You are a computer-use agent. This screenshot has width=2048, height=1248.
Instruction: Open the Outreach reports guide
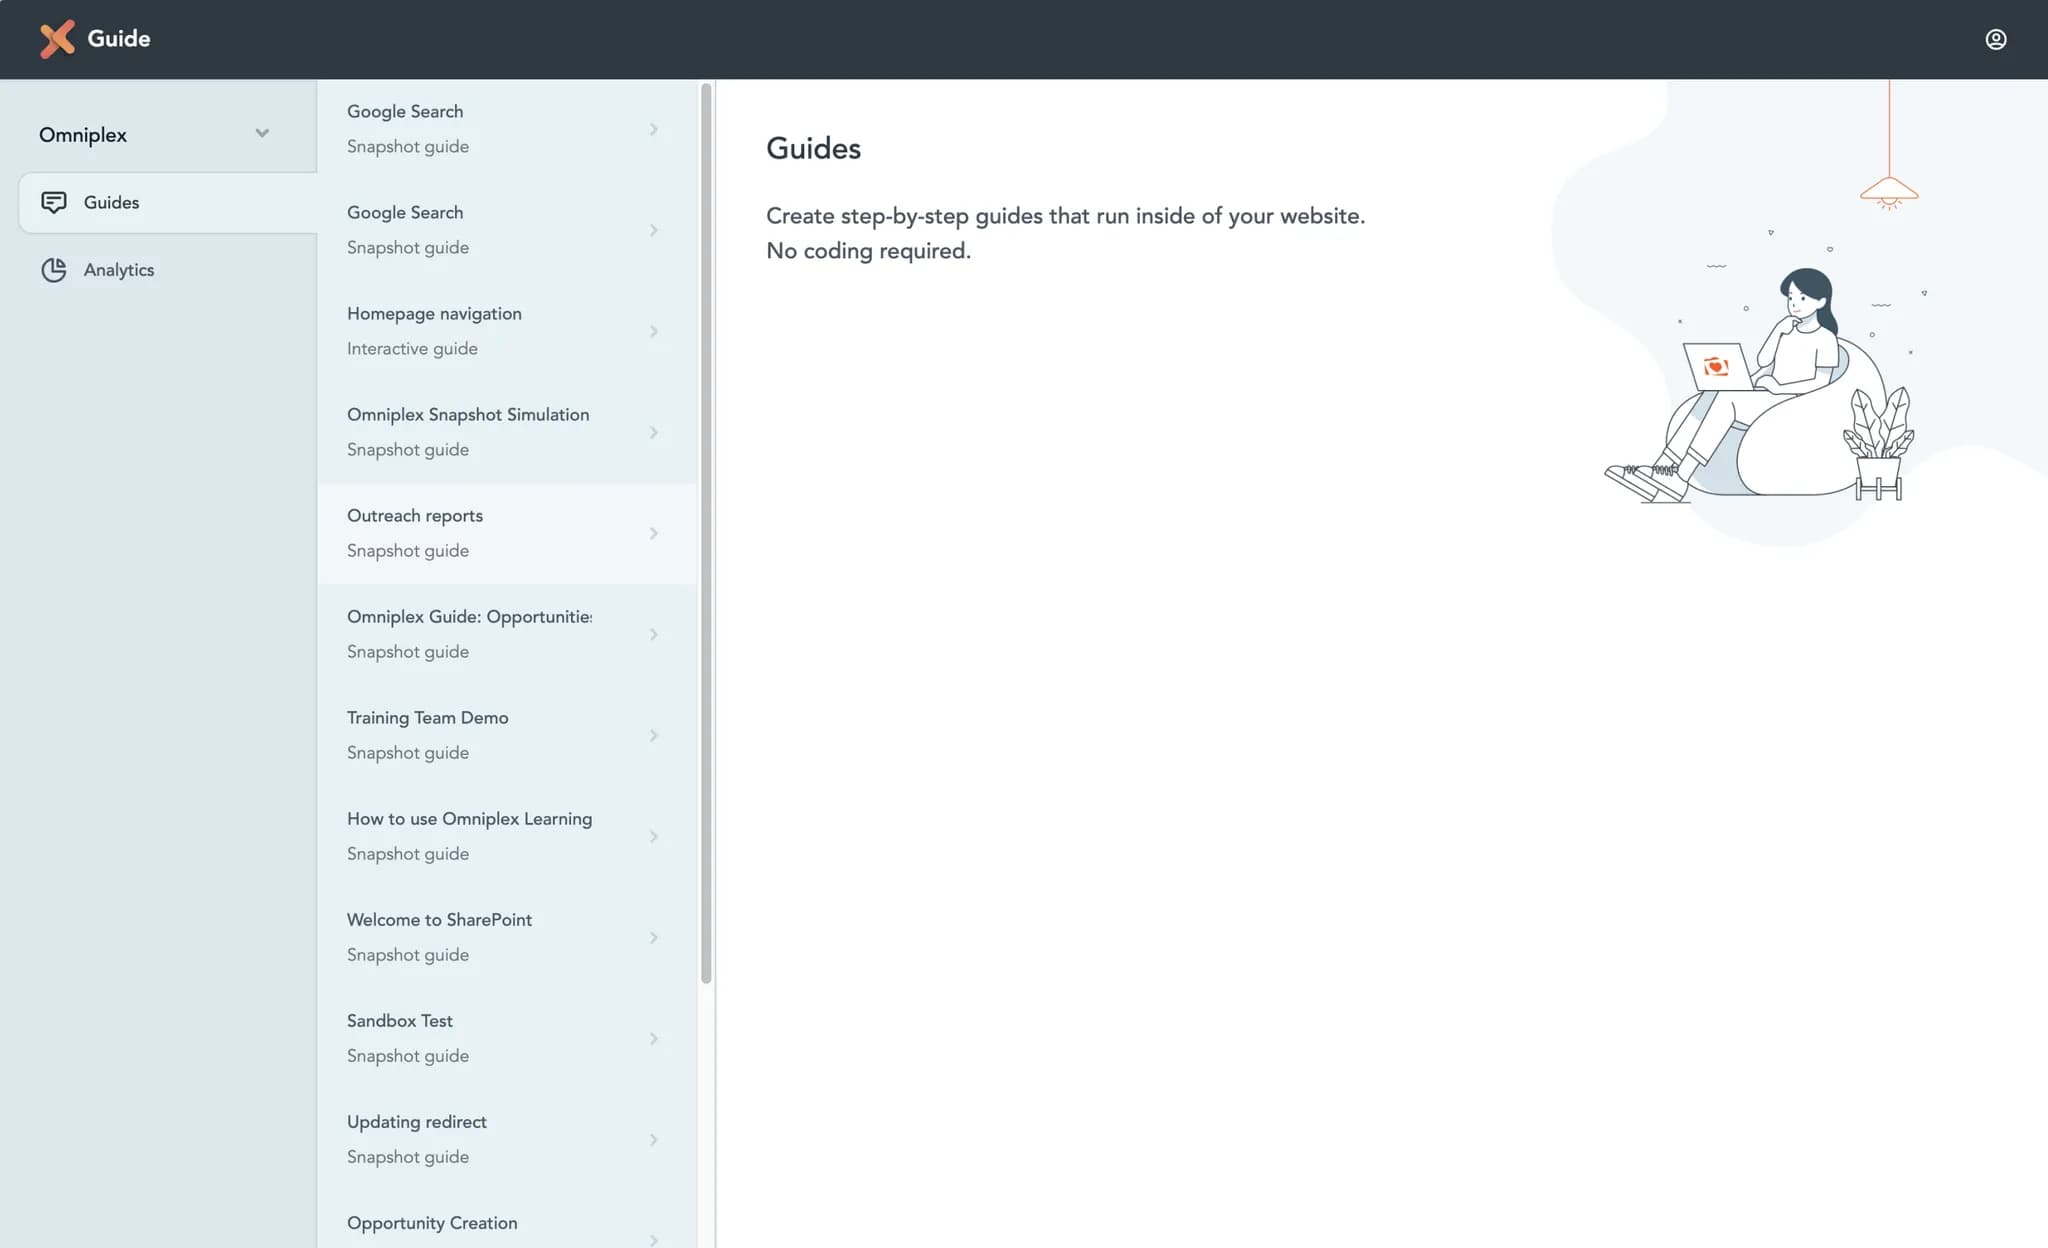coord(507,533)
